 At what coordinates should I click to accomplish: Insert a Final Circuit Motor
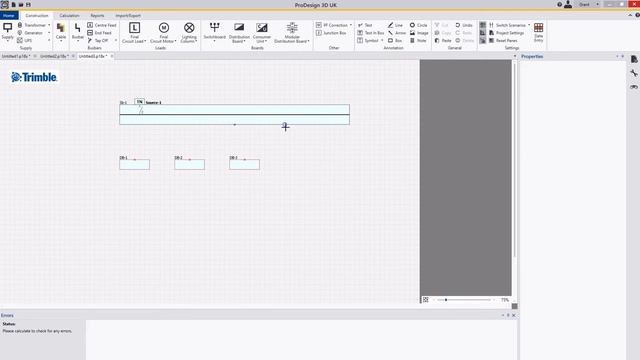163,33
